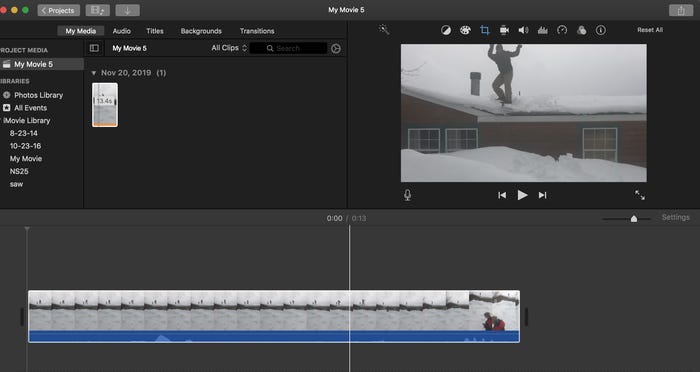Click the right trim handle of timeline clip
Screen dimensions: 700x372
526,317
